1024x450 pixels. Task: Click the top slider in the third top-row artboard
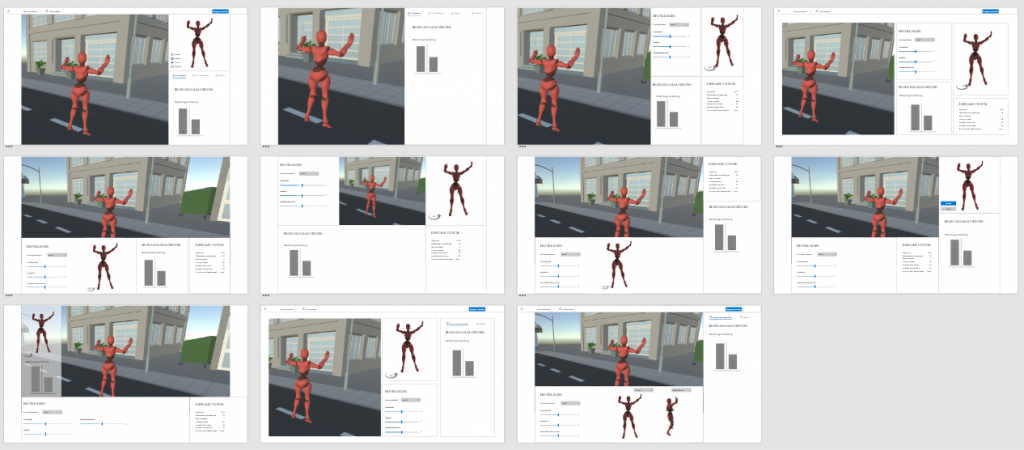(x=670, y=36)
